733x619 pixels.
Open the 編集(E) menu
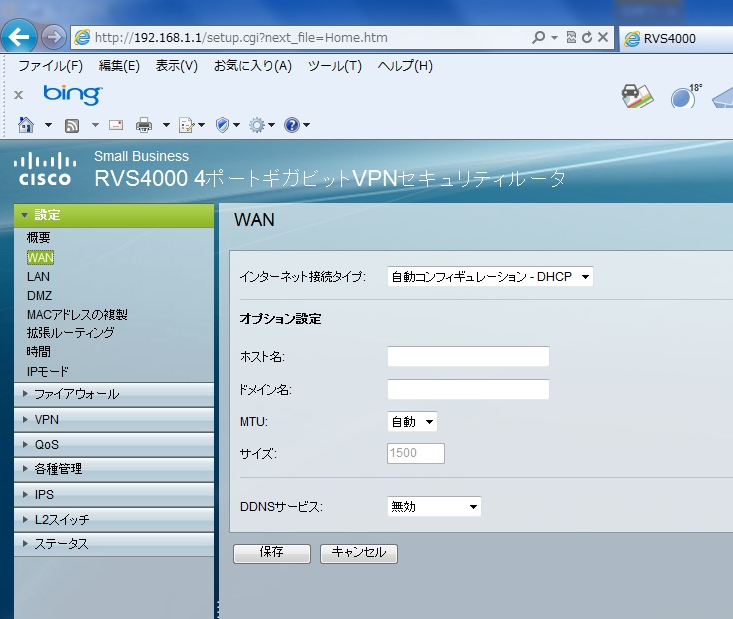click(119, 66)
